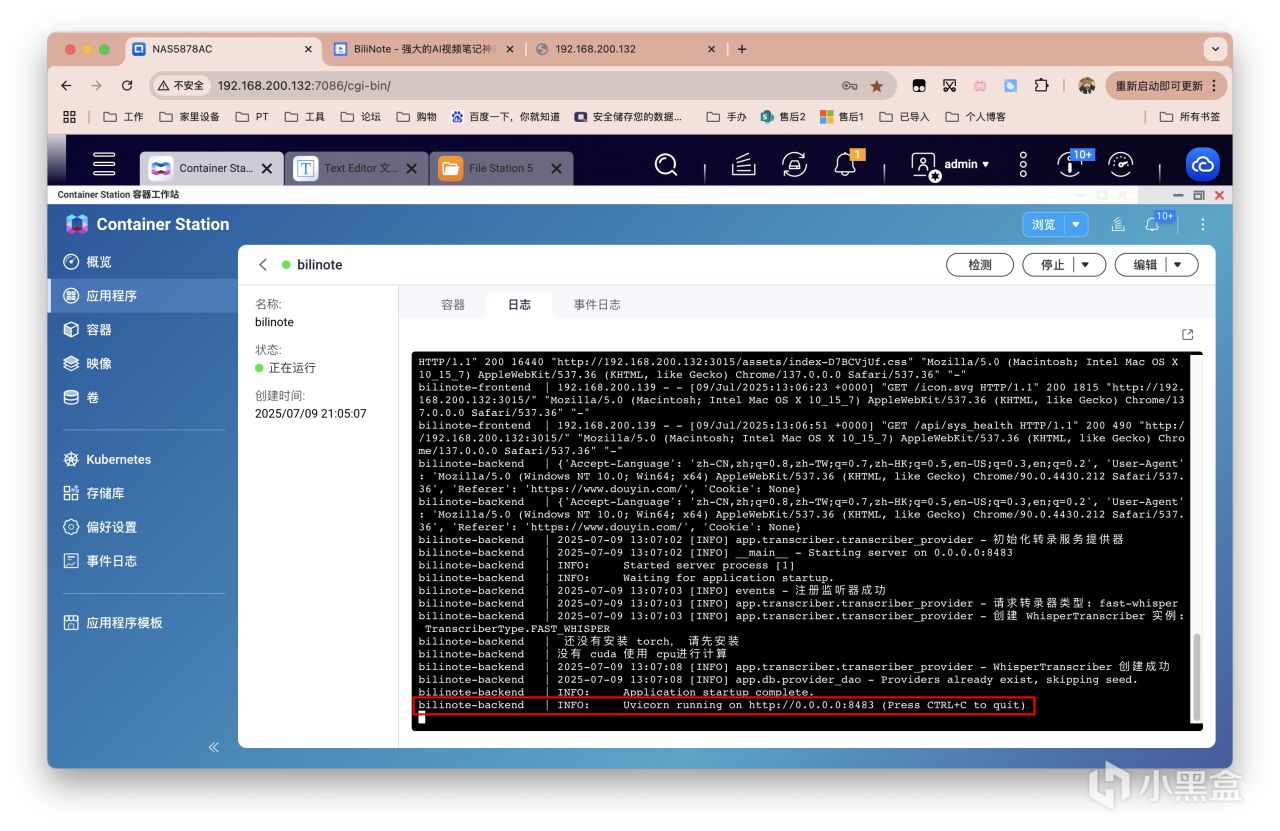This screenshot has height=831, width=1280.
Task: Open a new Chrome tab
Action: point(742,49)
